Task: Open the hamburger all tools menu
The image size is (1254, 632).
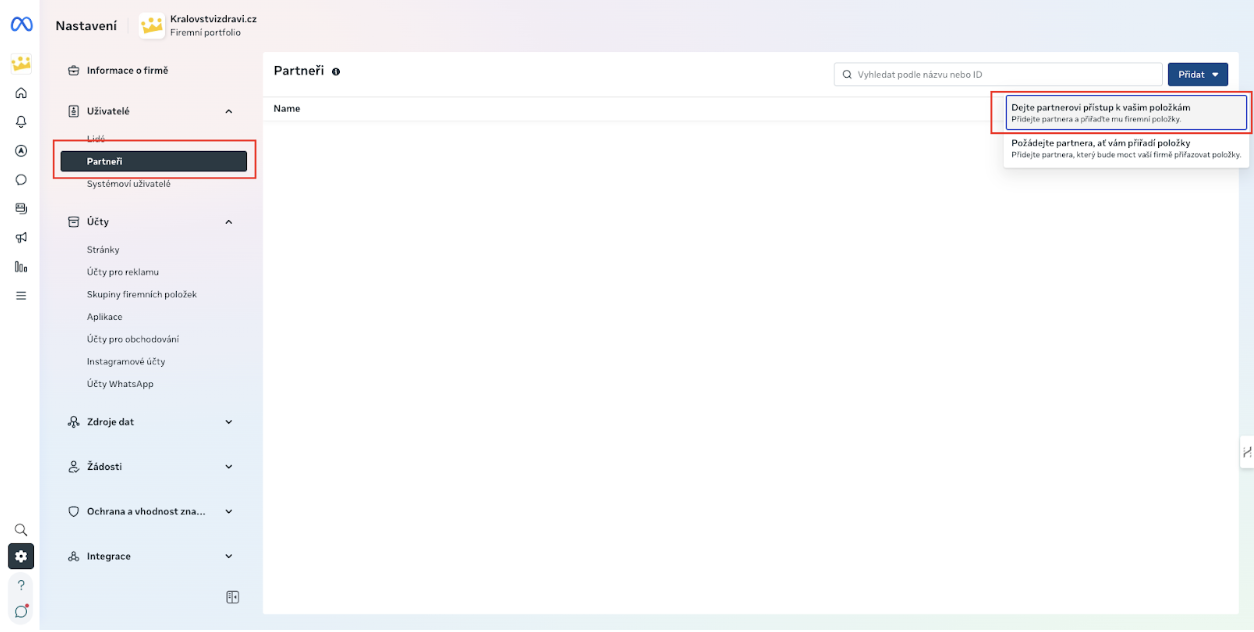Action: [x=21, y=296]
